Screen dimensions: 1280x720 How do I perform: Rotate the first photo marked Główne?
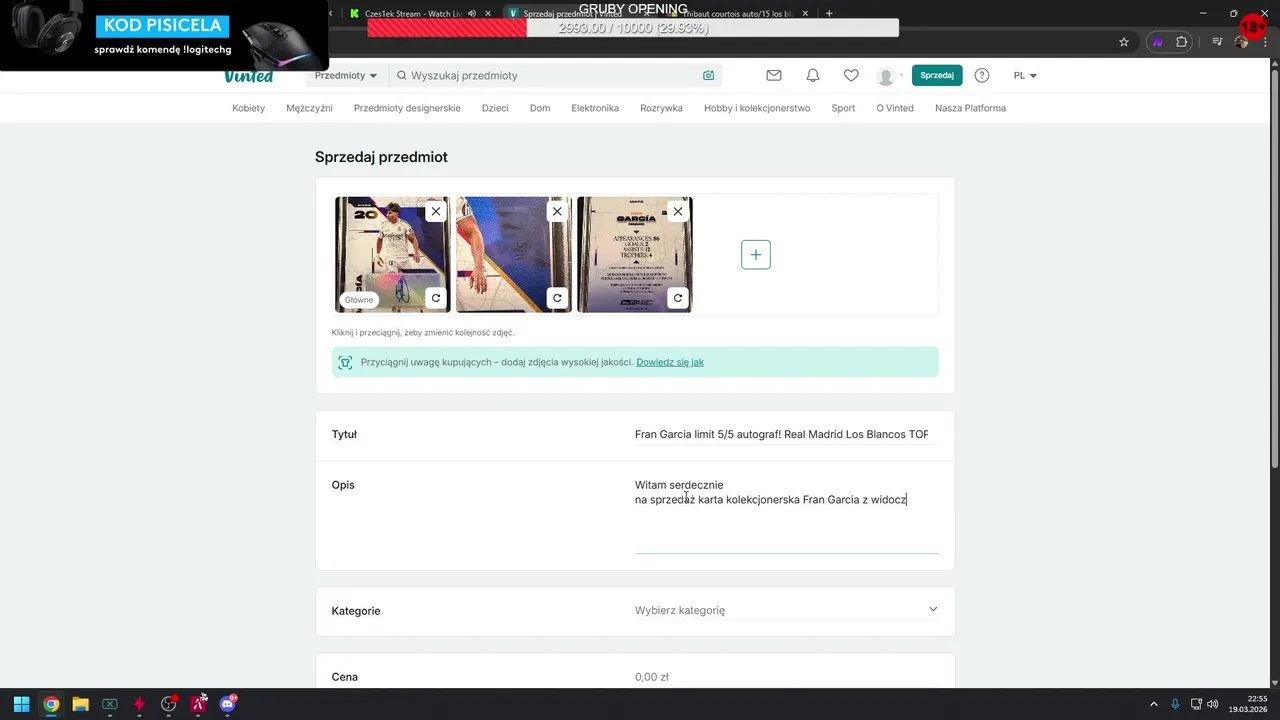tap(435, 298)
